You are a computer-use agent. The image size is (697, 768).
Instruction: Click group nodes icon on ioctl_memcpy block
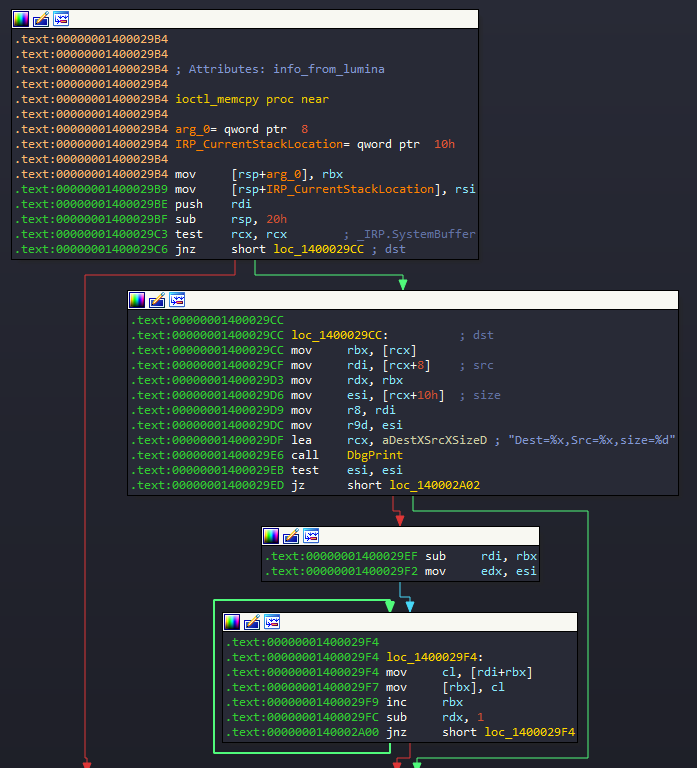pos(61,19)
